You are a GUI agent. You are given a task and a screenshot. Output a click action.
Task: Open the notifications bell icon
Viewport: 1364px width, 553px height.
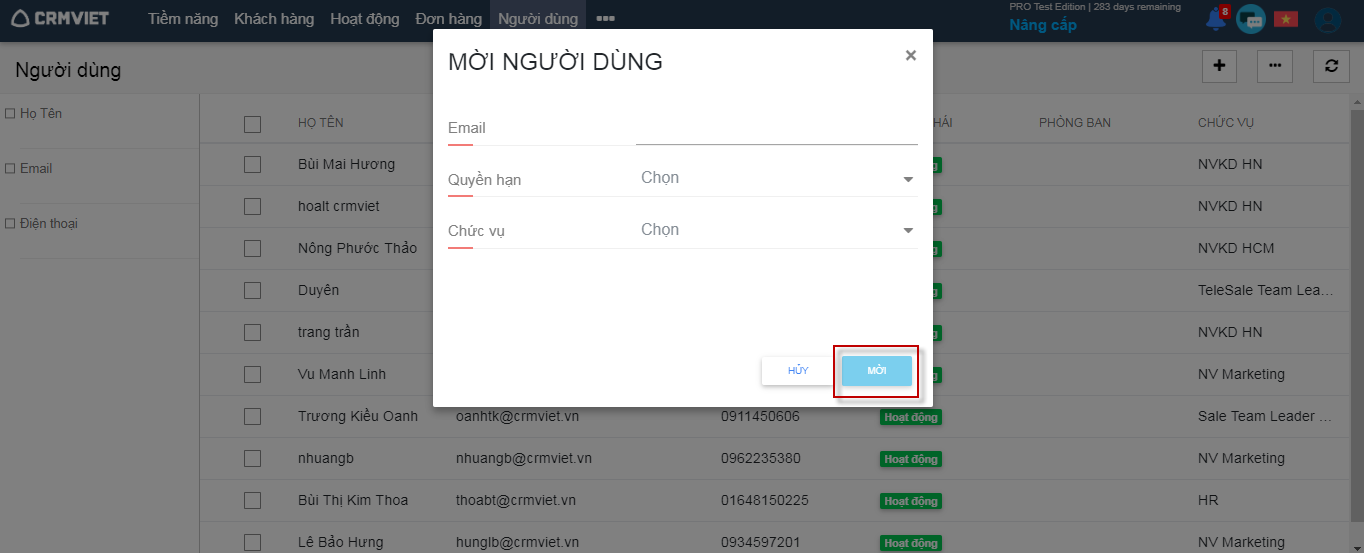1217,19
